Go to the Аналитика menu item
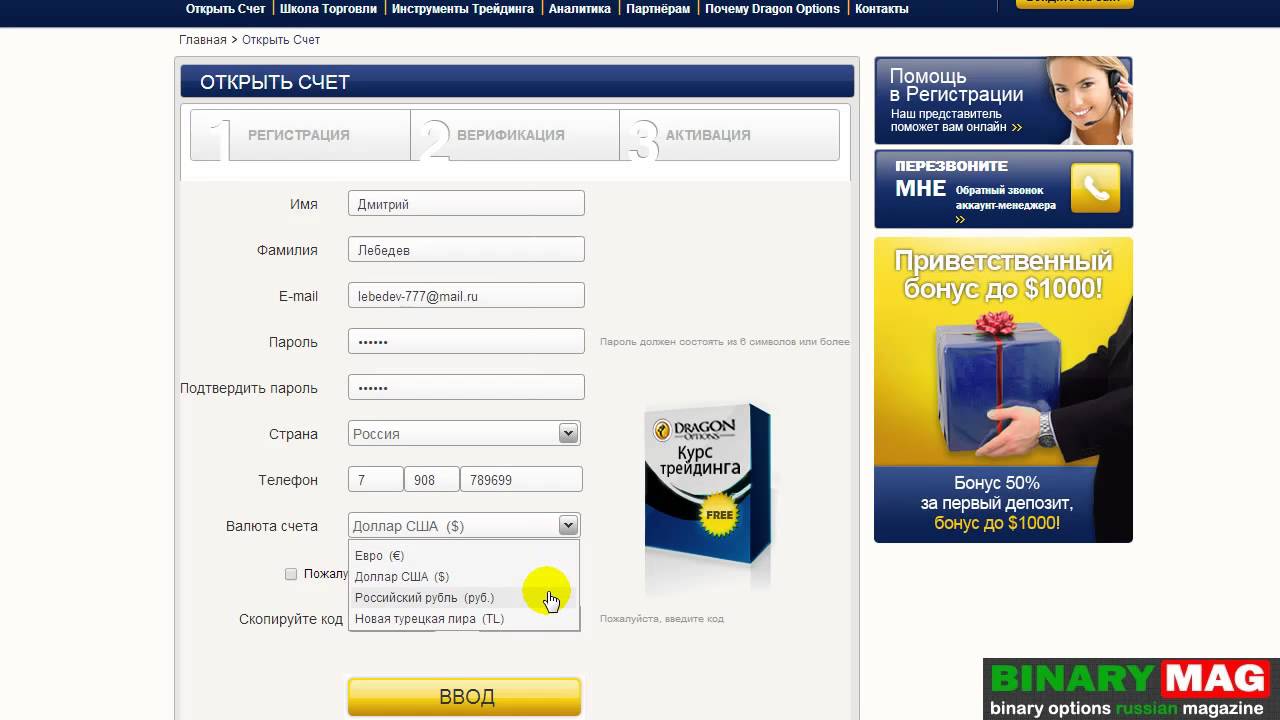Image resolution: width=1280 pixels, height=720 pixels. click(x=580, y=9)
